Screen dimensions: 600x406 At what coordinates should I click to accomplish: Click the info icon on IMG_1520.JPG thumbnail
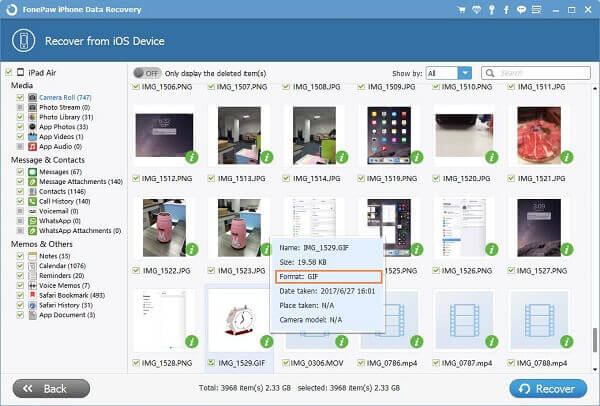coord(492,157)
